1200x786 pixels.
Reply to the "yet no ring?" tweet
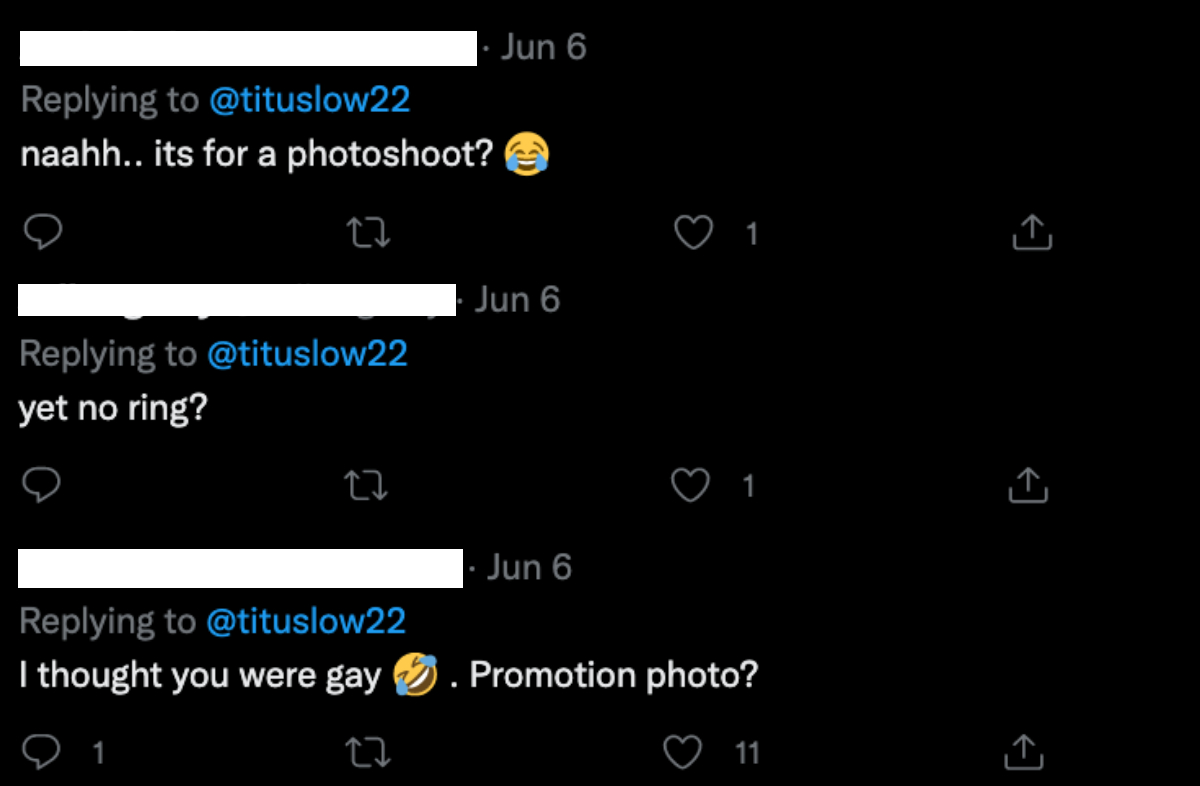coord(42,486)
